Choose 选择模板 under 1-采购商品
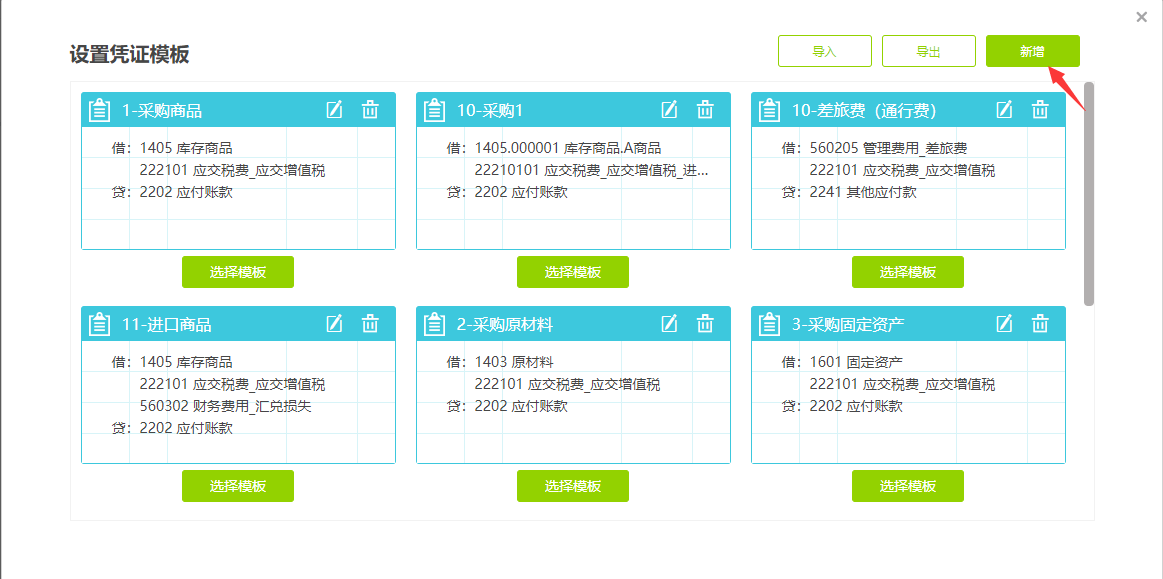Image resolution: width=1163 pixels, height=579 pixels. click(x=238, y=272)
